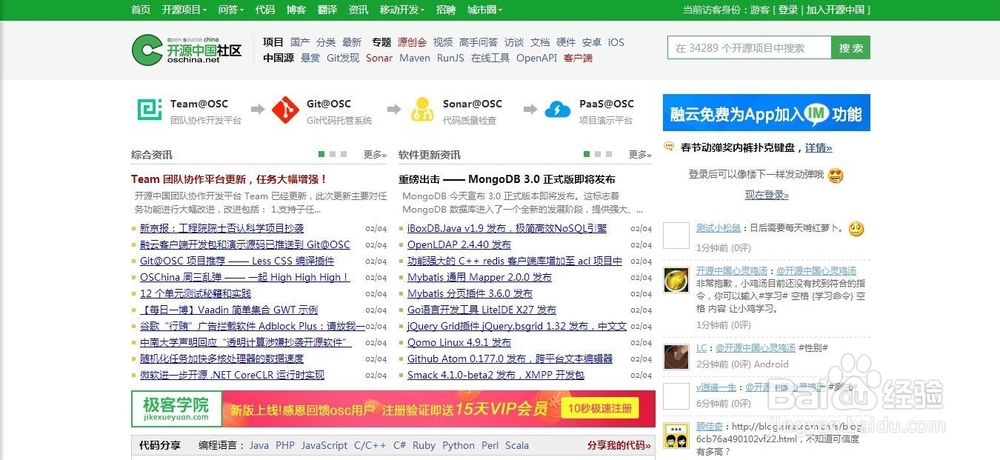Screen dimensions: 1000x460
Task: Expand the 城市圈 dropdown menu
Action: [x=484, y=10]
